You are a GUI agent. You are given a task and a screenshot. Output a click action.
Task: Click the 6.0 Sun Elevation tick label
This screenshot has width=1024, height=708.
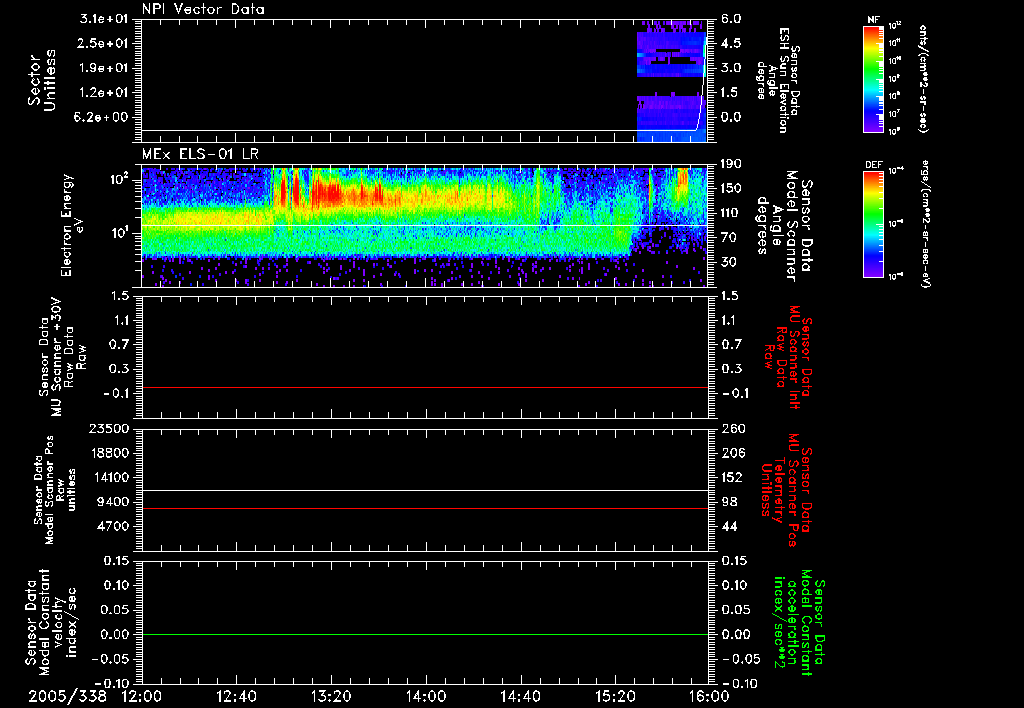[x=731, y=19]
